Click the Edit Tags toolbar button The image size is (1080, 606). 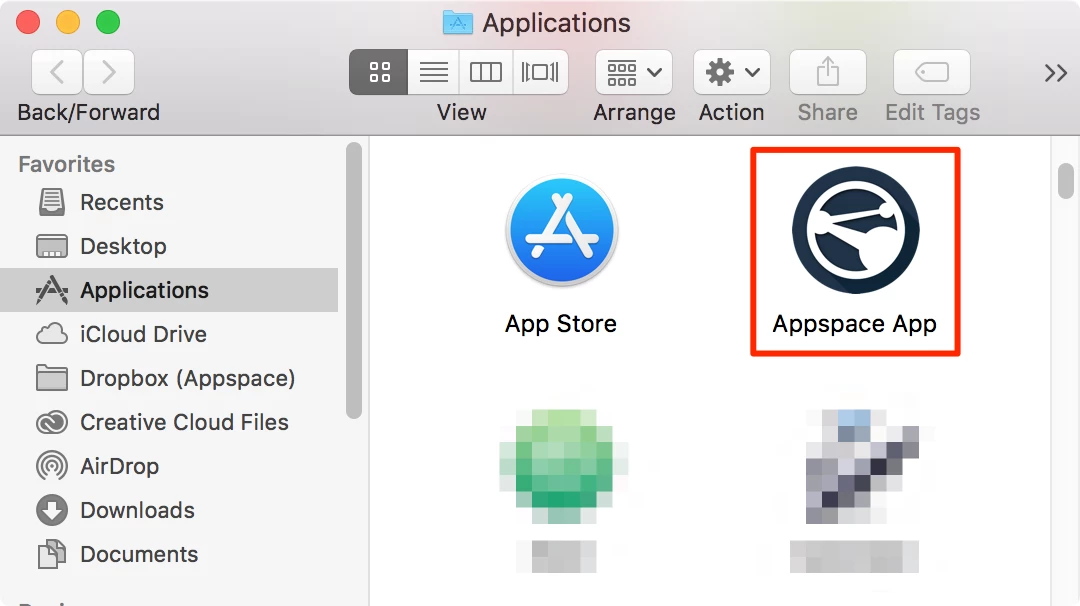coord(931,72)
